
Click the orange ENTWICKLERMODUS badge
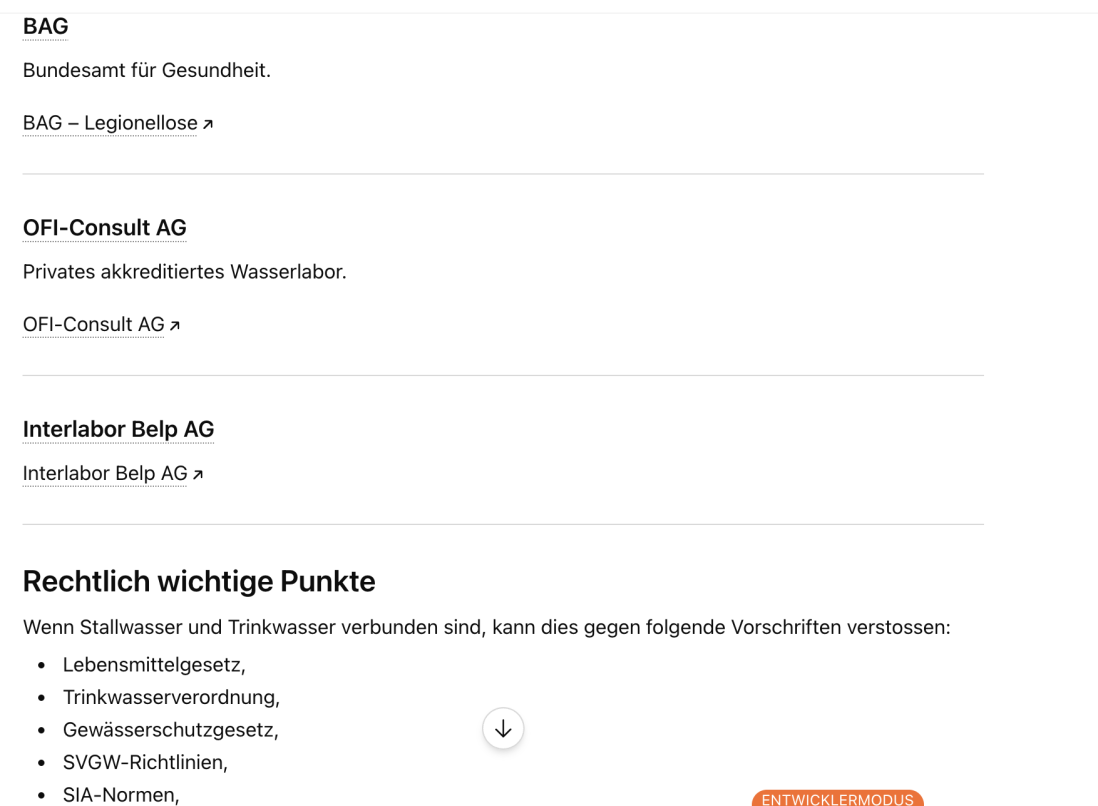838,798
